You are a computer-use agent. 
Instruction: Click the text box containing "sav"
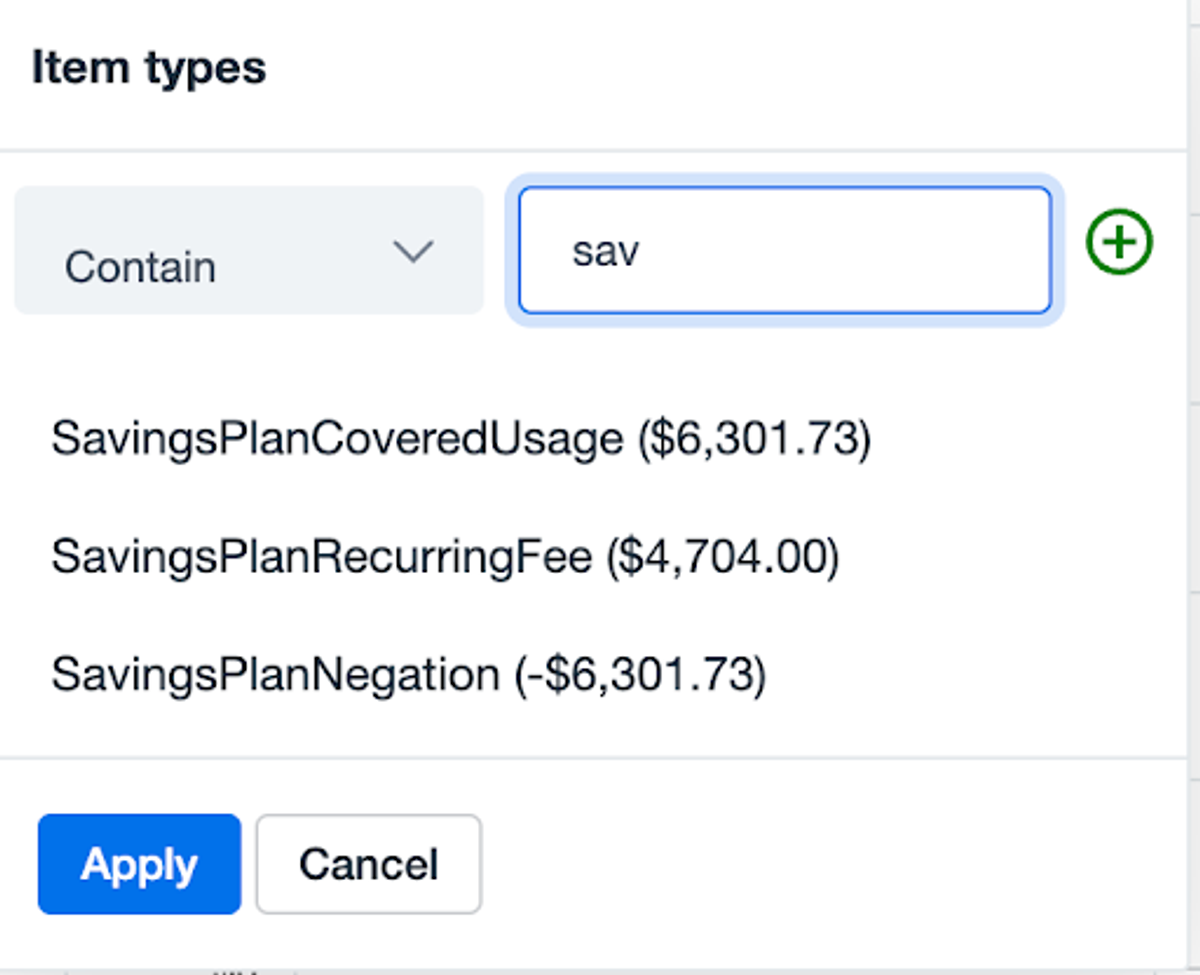pyautogui.click(x=785, y=250)
